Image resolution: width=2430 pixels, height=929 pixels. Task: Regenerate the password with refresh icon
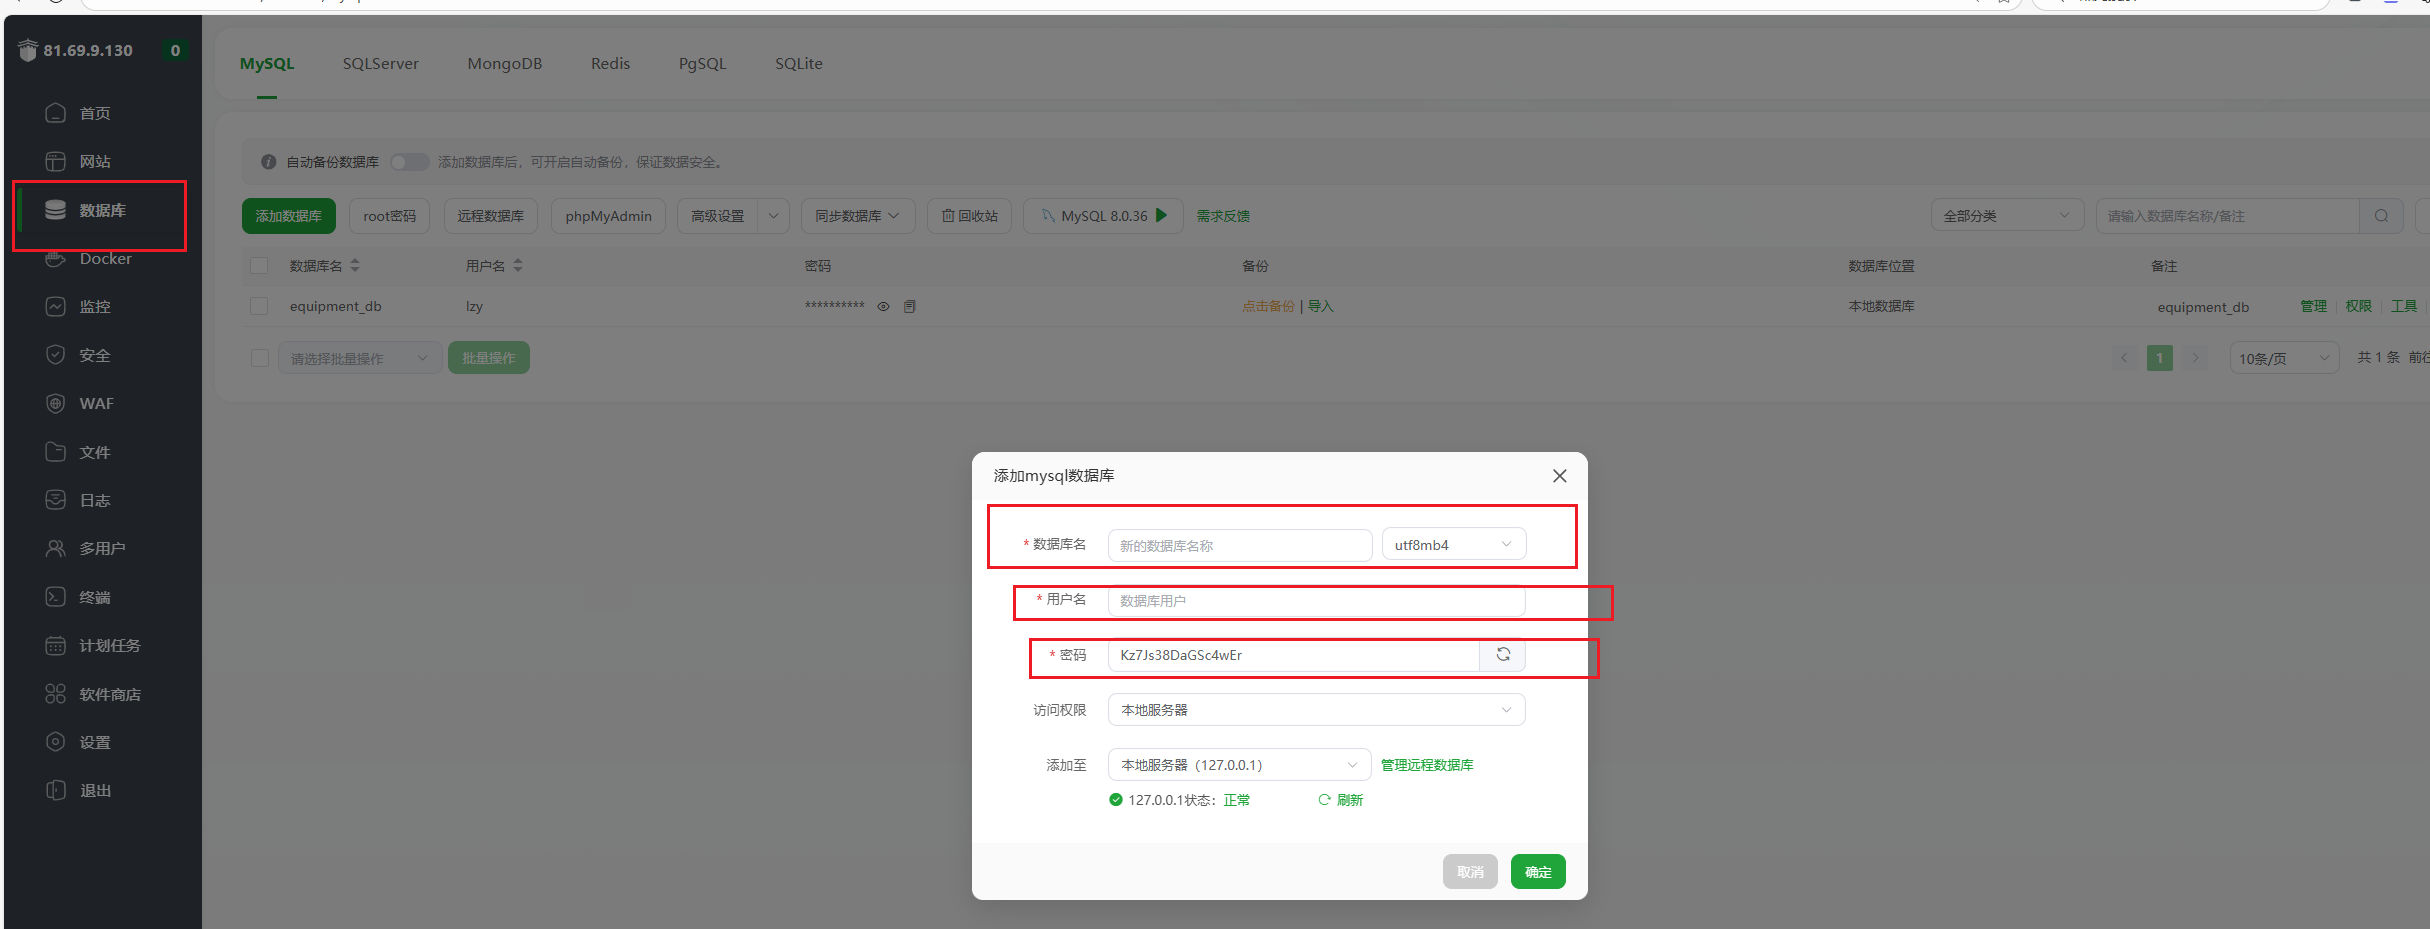pyautogui.click(x=1503, y=655)
